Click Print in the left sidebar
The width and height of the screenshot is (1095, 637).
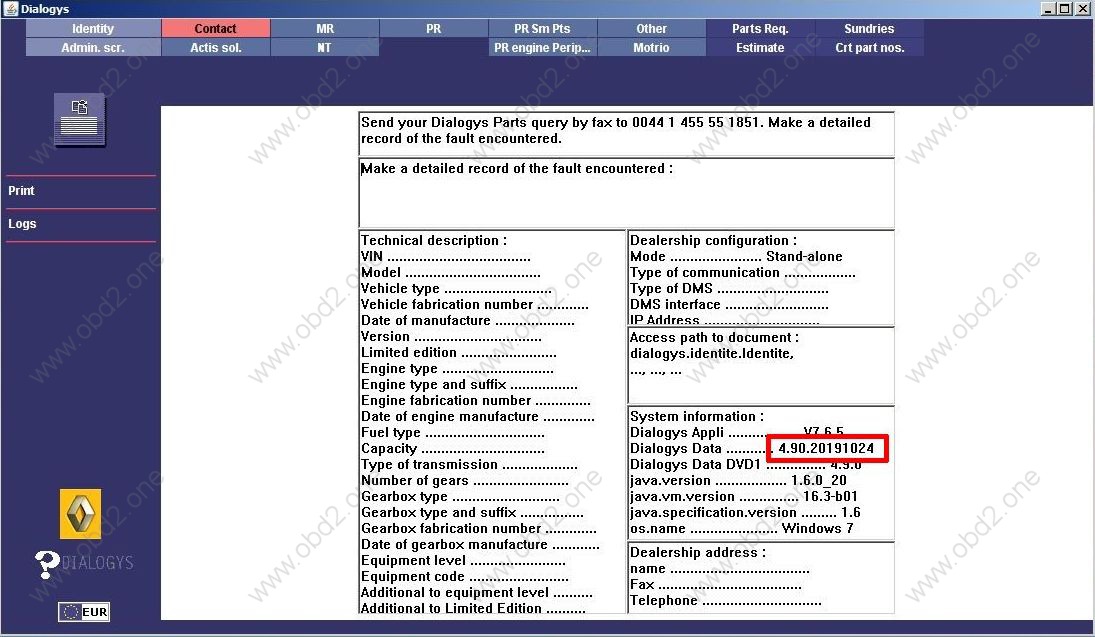click(22, 191)
